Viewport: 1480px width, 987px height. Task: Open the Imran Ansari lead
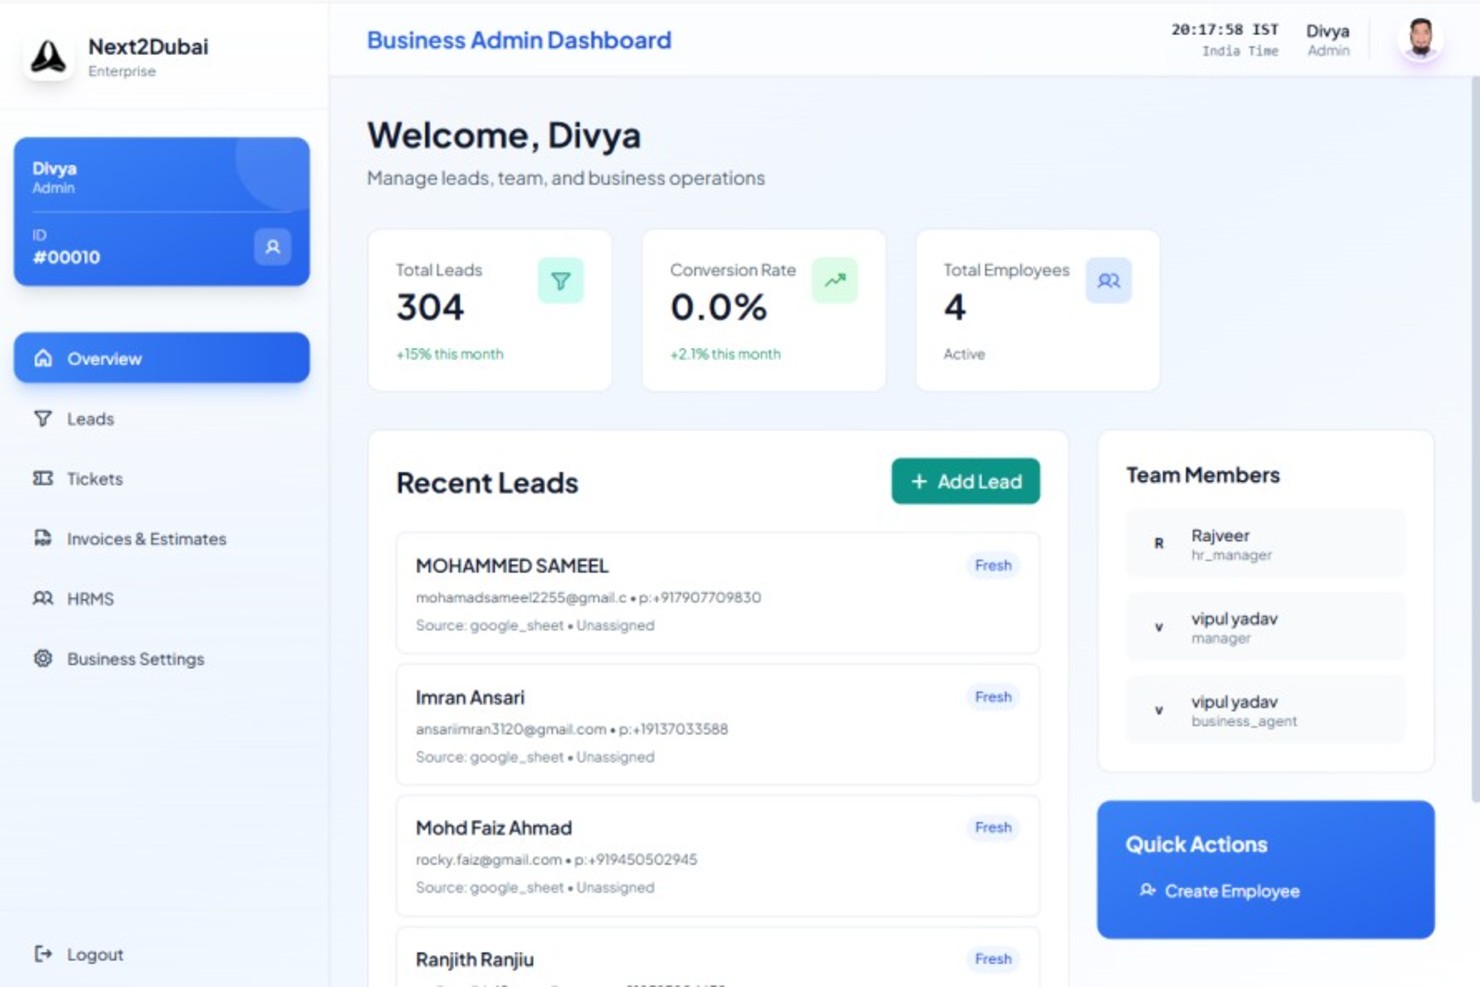coord(718,725)
